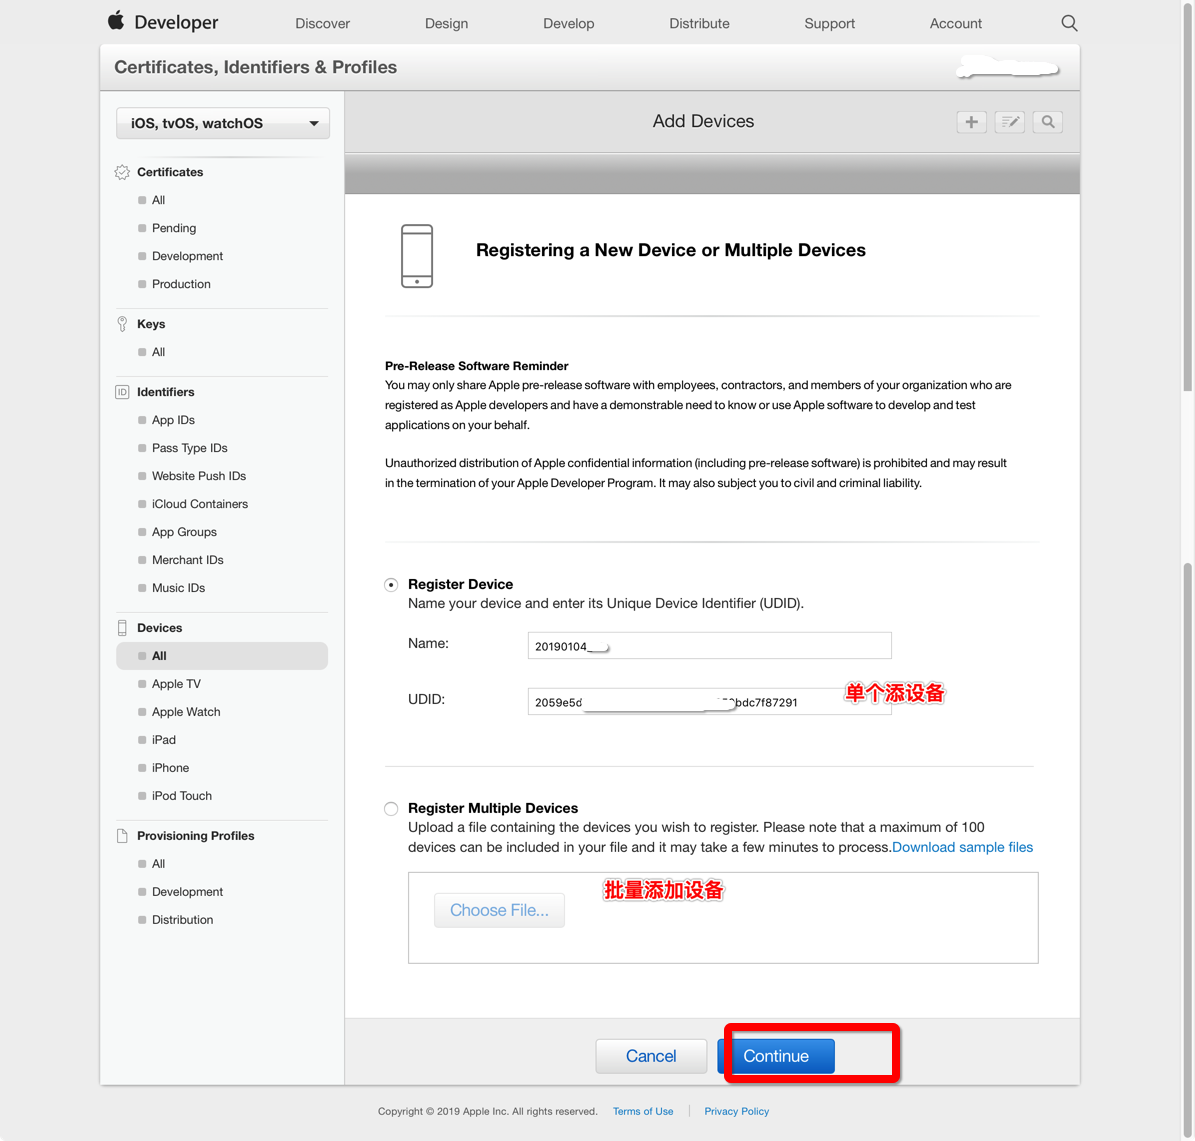
Task: Open iCloud Containers in sidebar
Action: (x=200, y=504)
